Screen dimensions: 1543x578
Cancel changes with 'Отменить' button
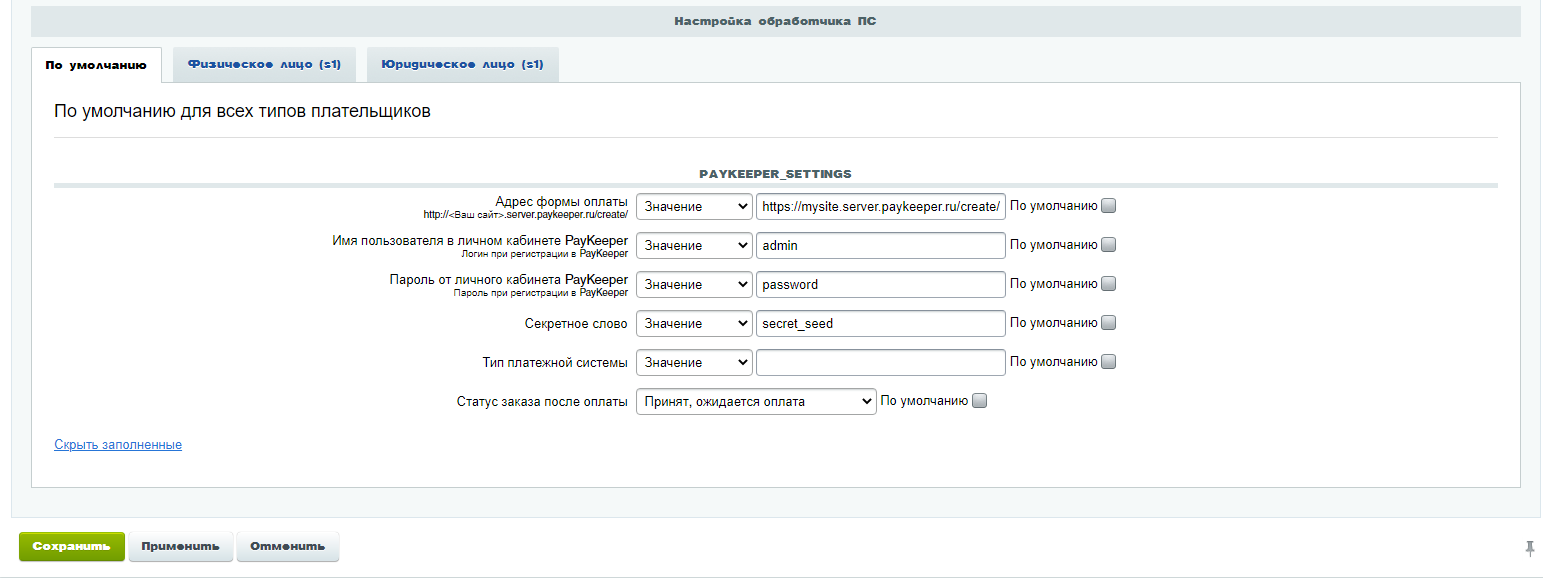point(287,547)
